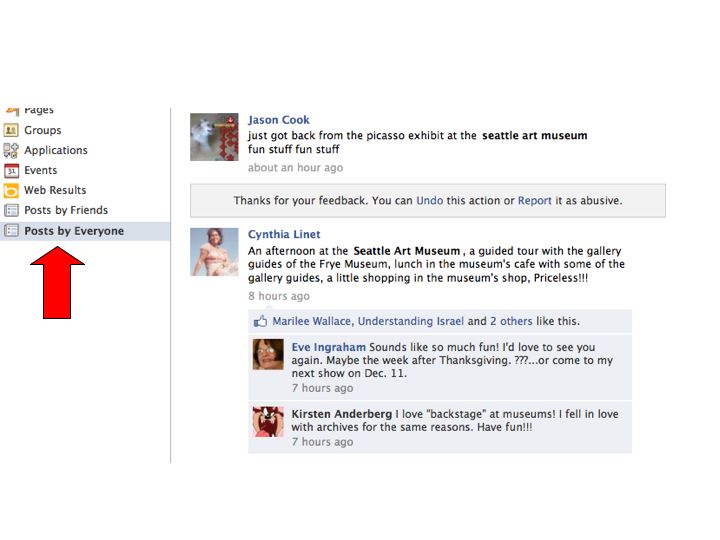
Task: Click Jason Cook's profile picture
Action: 214,136
